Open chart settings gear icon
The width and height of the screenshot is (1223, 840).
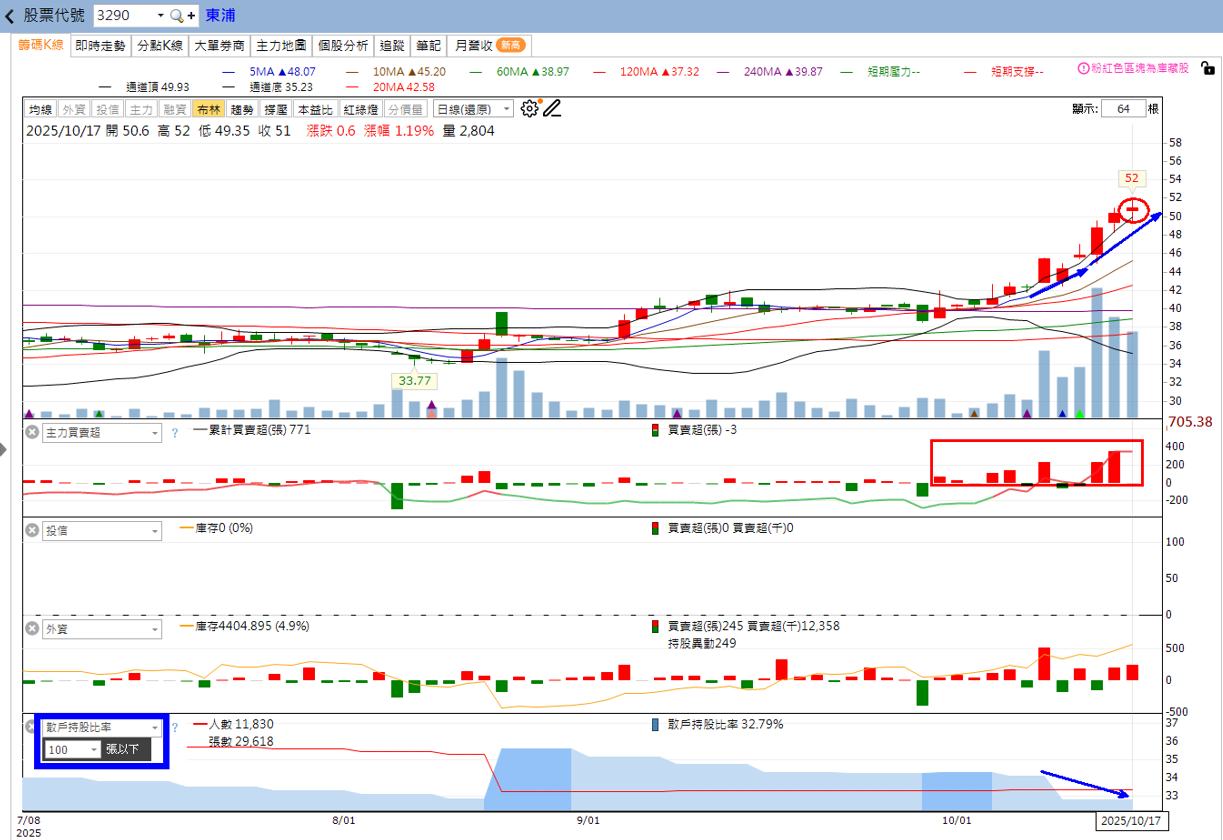pyautogui.click(x=530, y=108)
